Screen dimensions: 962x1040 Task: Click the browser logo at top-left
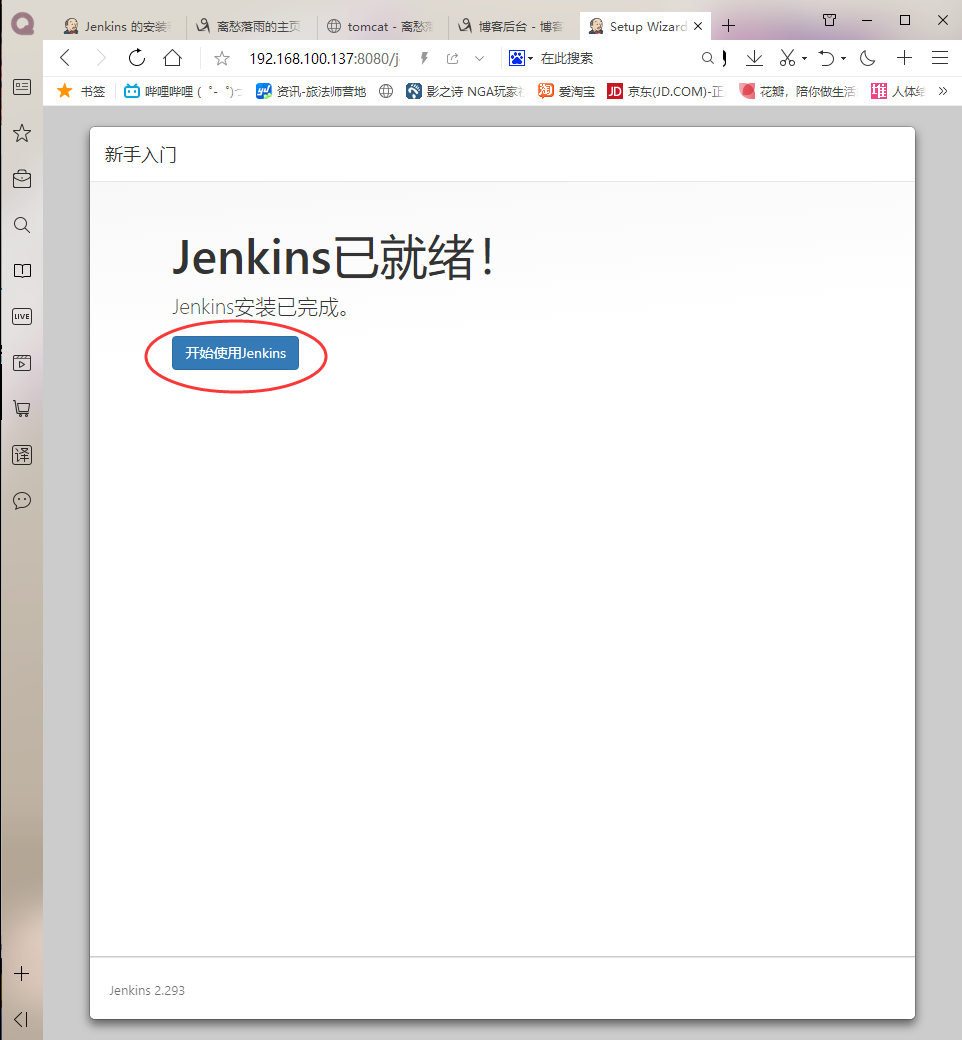point(22,25)
